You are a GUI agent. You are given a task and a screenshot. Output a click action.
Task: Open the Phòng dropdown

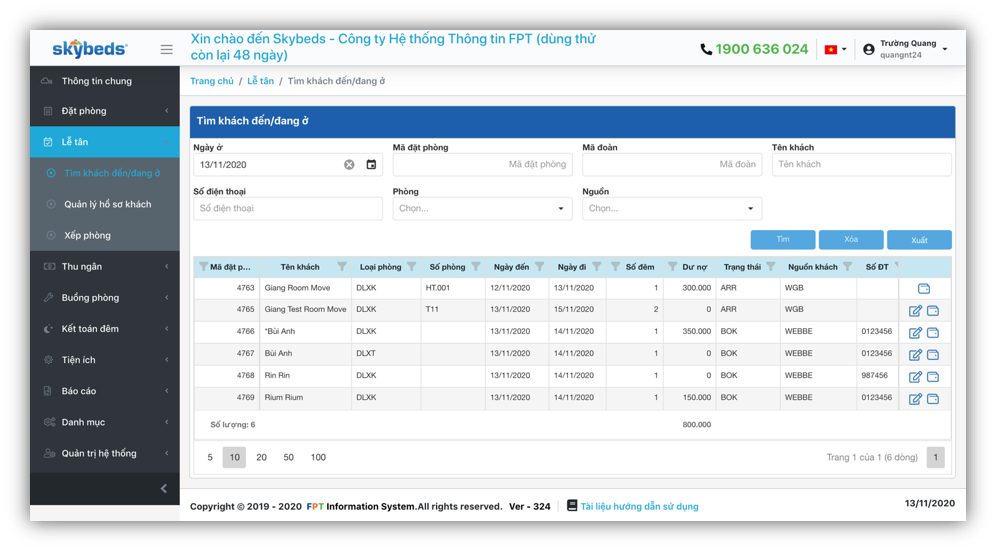pyautogui.click(x=482, y=209)
